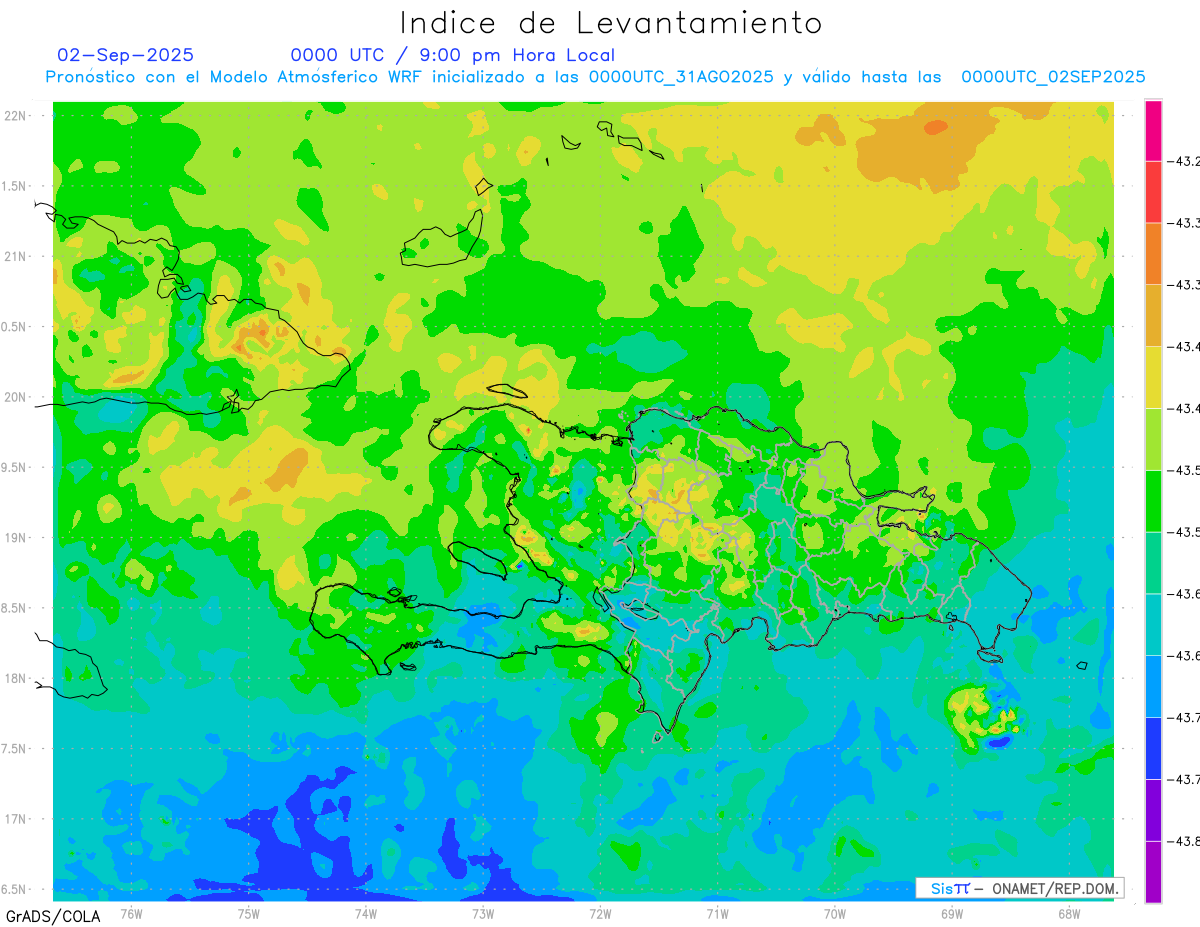Image resolution: width=1200 pixels, height=927 pixels.
Task: Click the 71W longitude label
Action: 718,915
